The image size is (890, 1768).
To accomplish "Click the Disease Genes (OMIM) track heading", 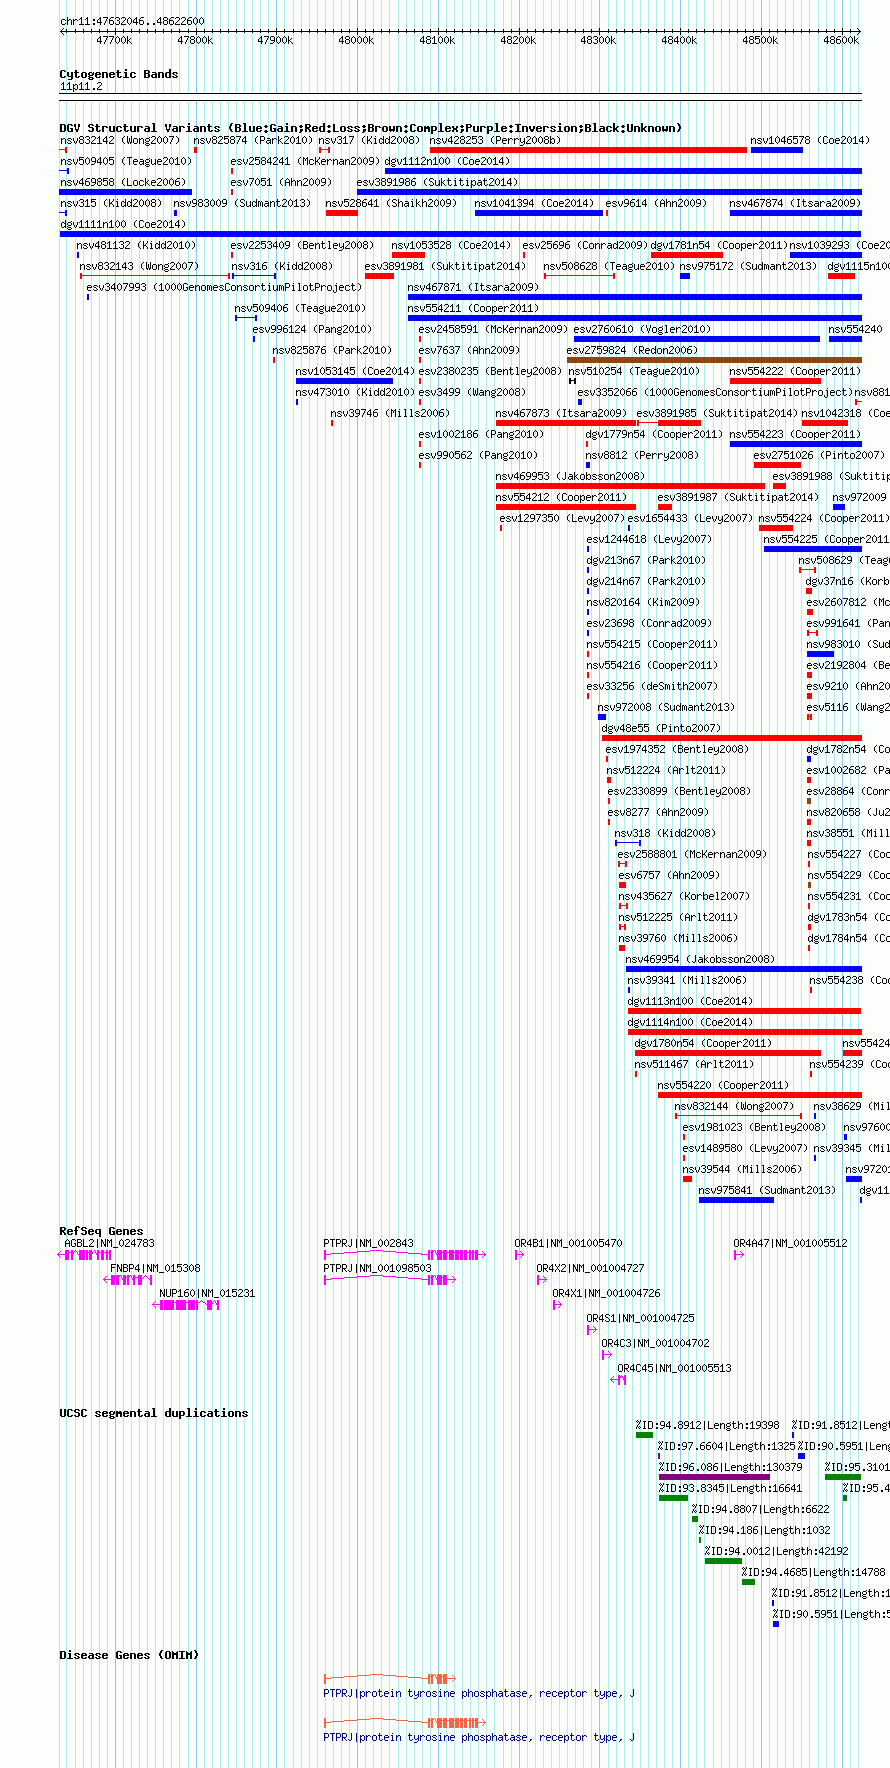I will click(129, 1655).
